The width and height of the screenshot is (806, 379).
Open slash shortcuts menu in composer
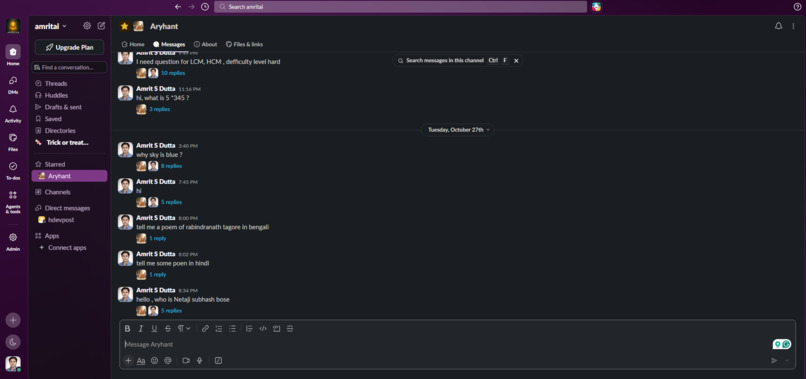pos(218,360)
